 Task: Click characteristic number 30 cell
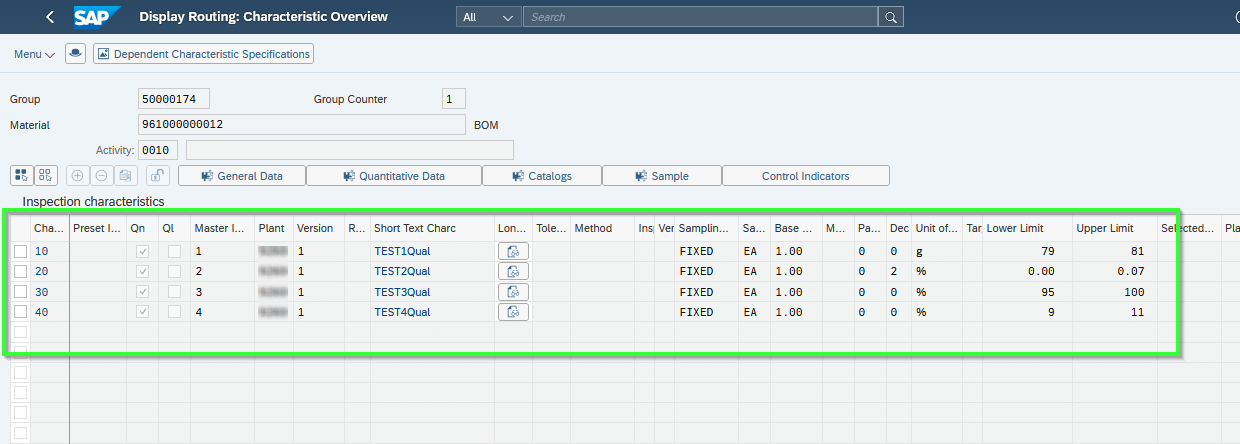[49, 292]
